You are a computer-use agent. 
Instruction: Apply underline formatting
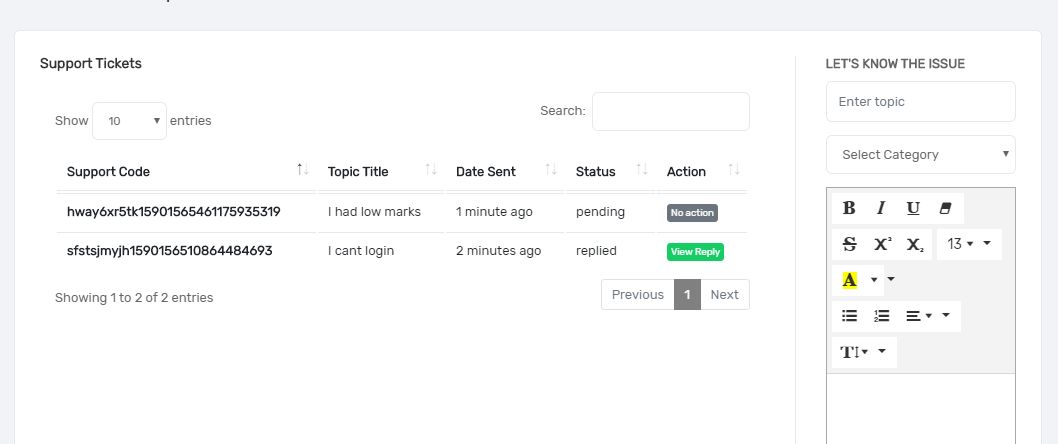tap(913, 208)
